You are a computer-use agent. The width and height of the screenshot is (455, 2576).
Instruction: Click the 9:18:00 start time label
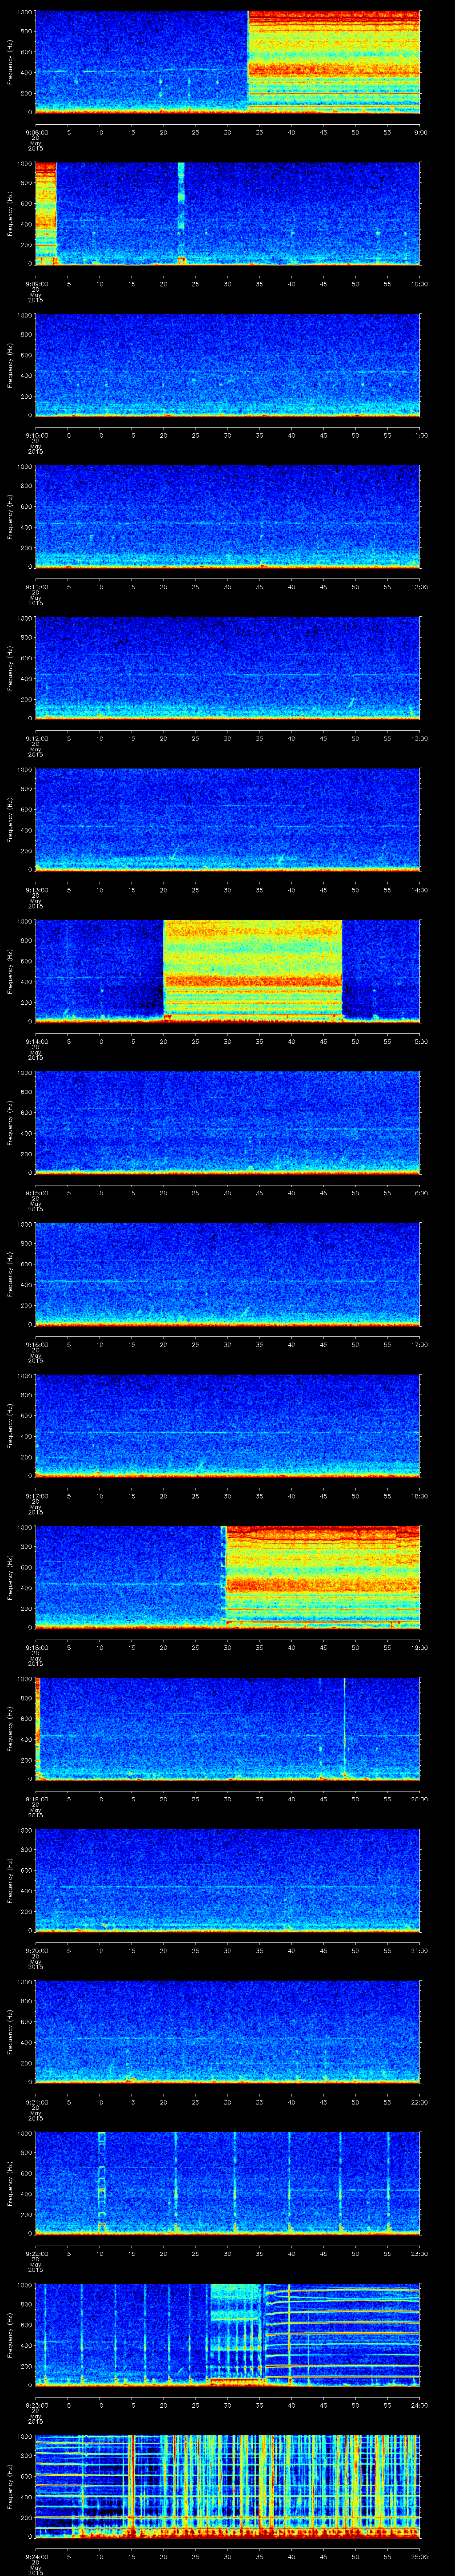pyautogui.click(x=36, y=1647)
